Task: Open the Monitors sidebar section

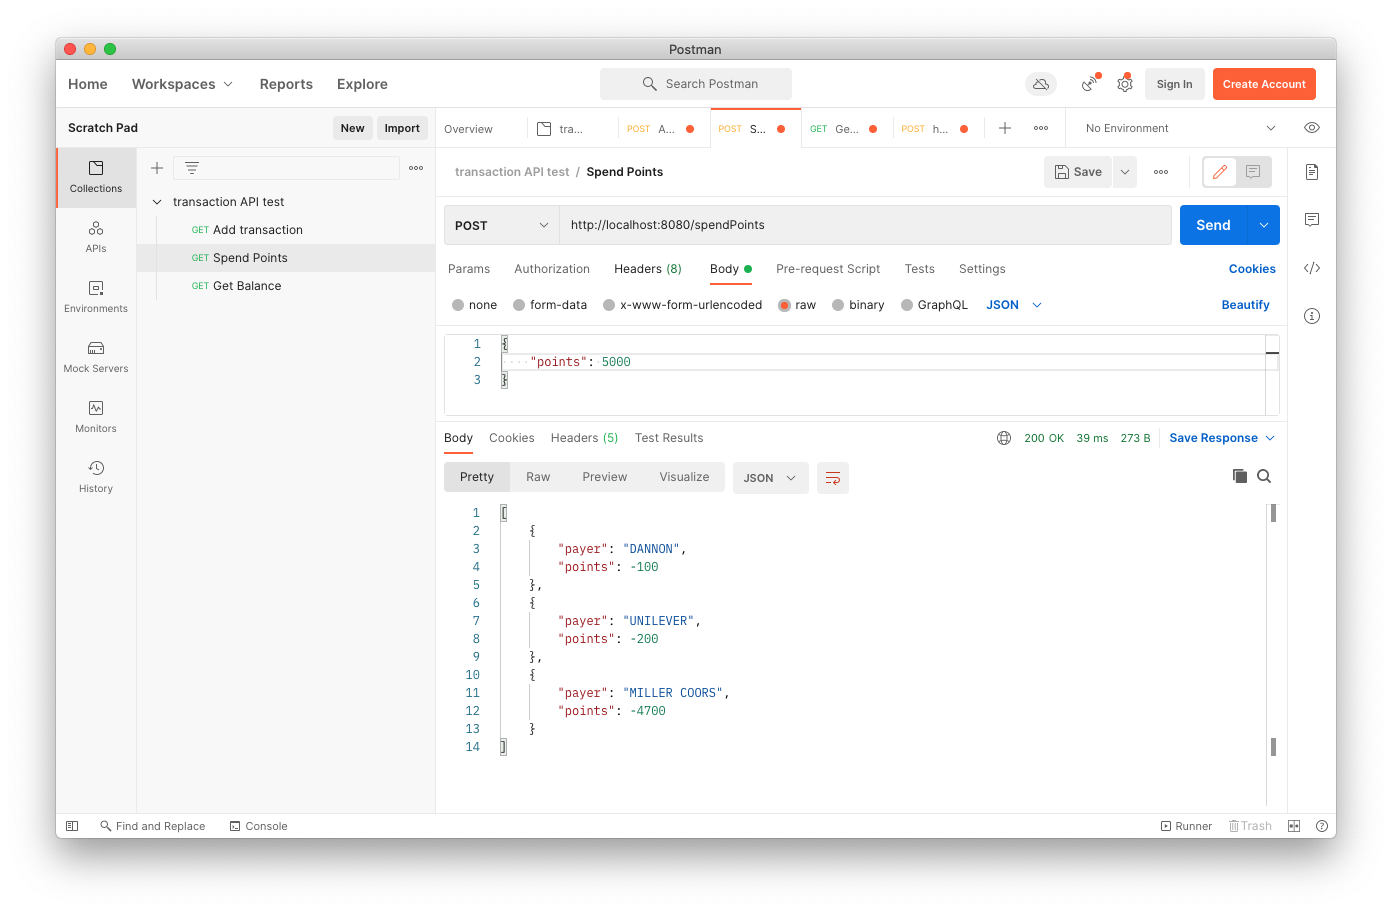Action: point(96,417)
